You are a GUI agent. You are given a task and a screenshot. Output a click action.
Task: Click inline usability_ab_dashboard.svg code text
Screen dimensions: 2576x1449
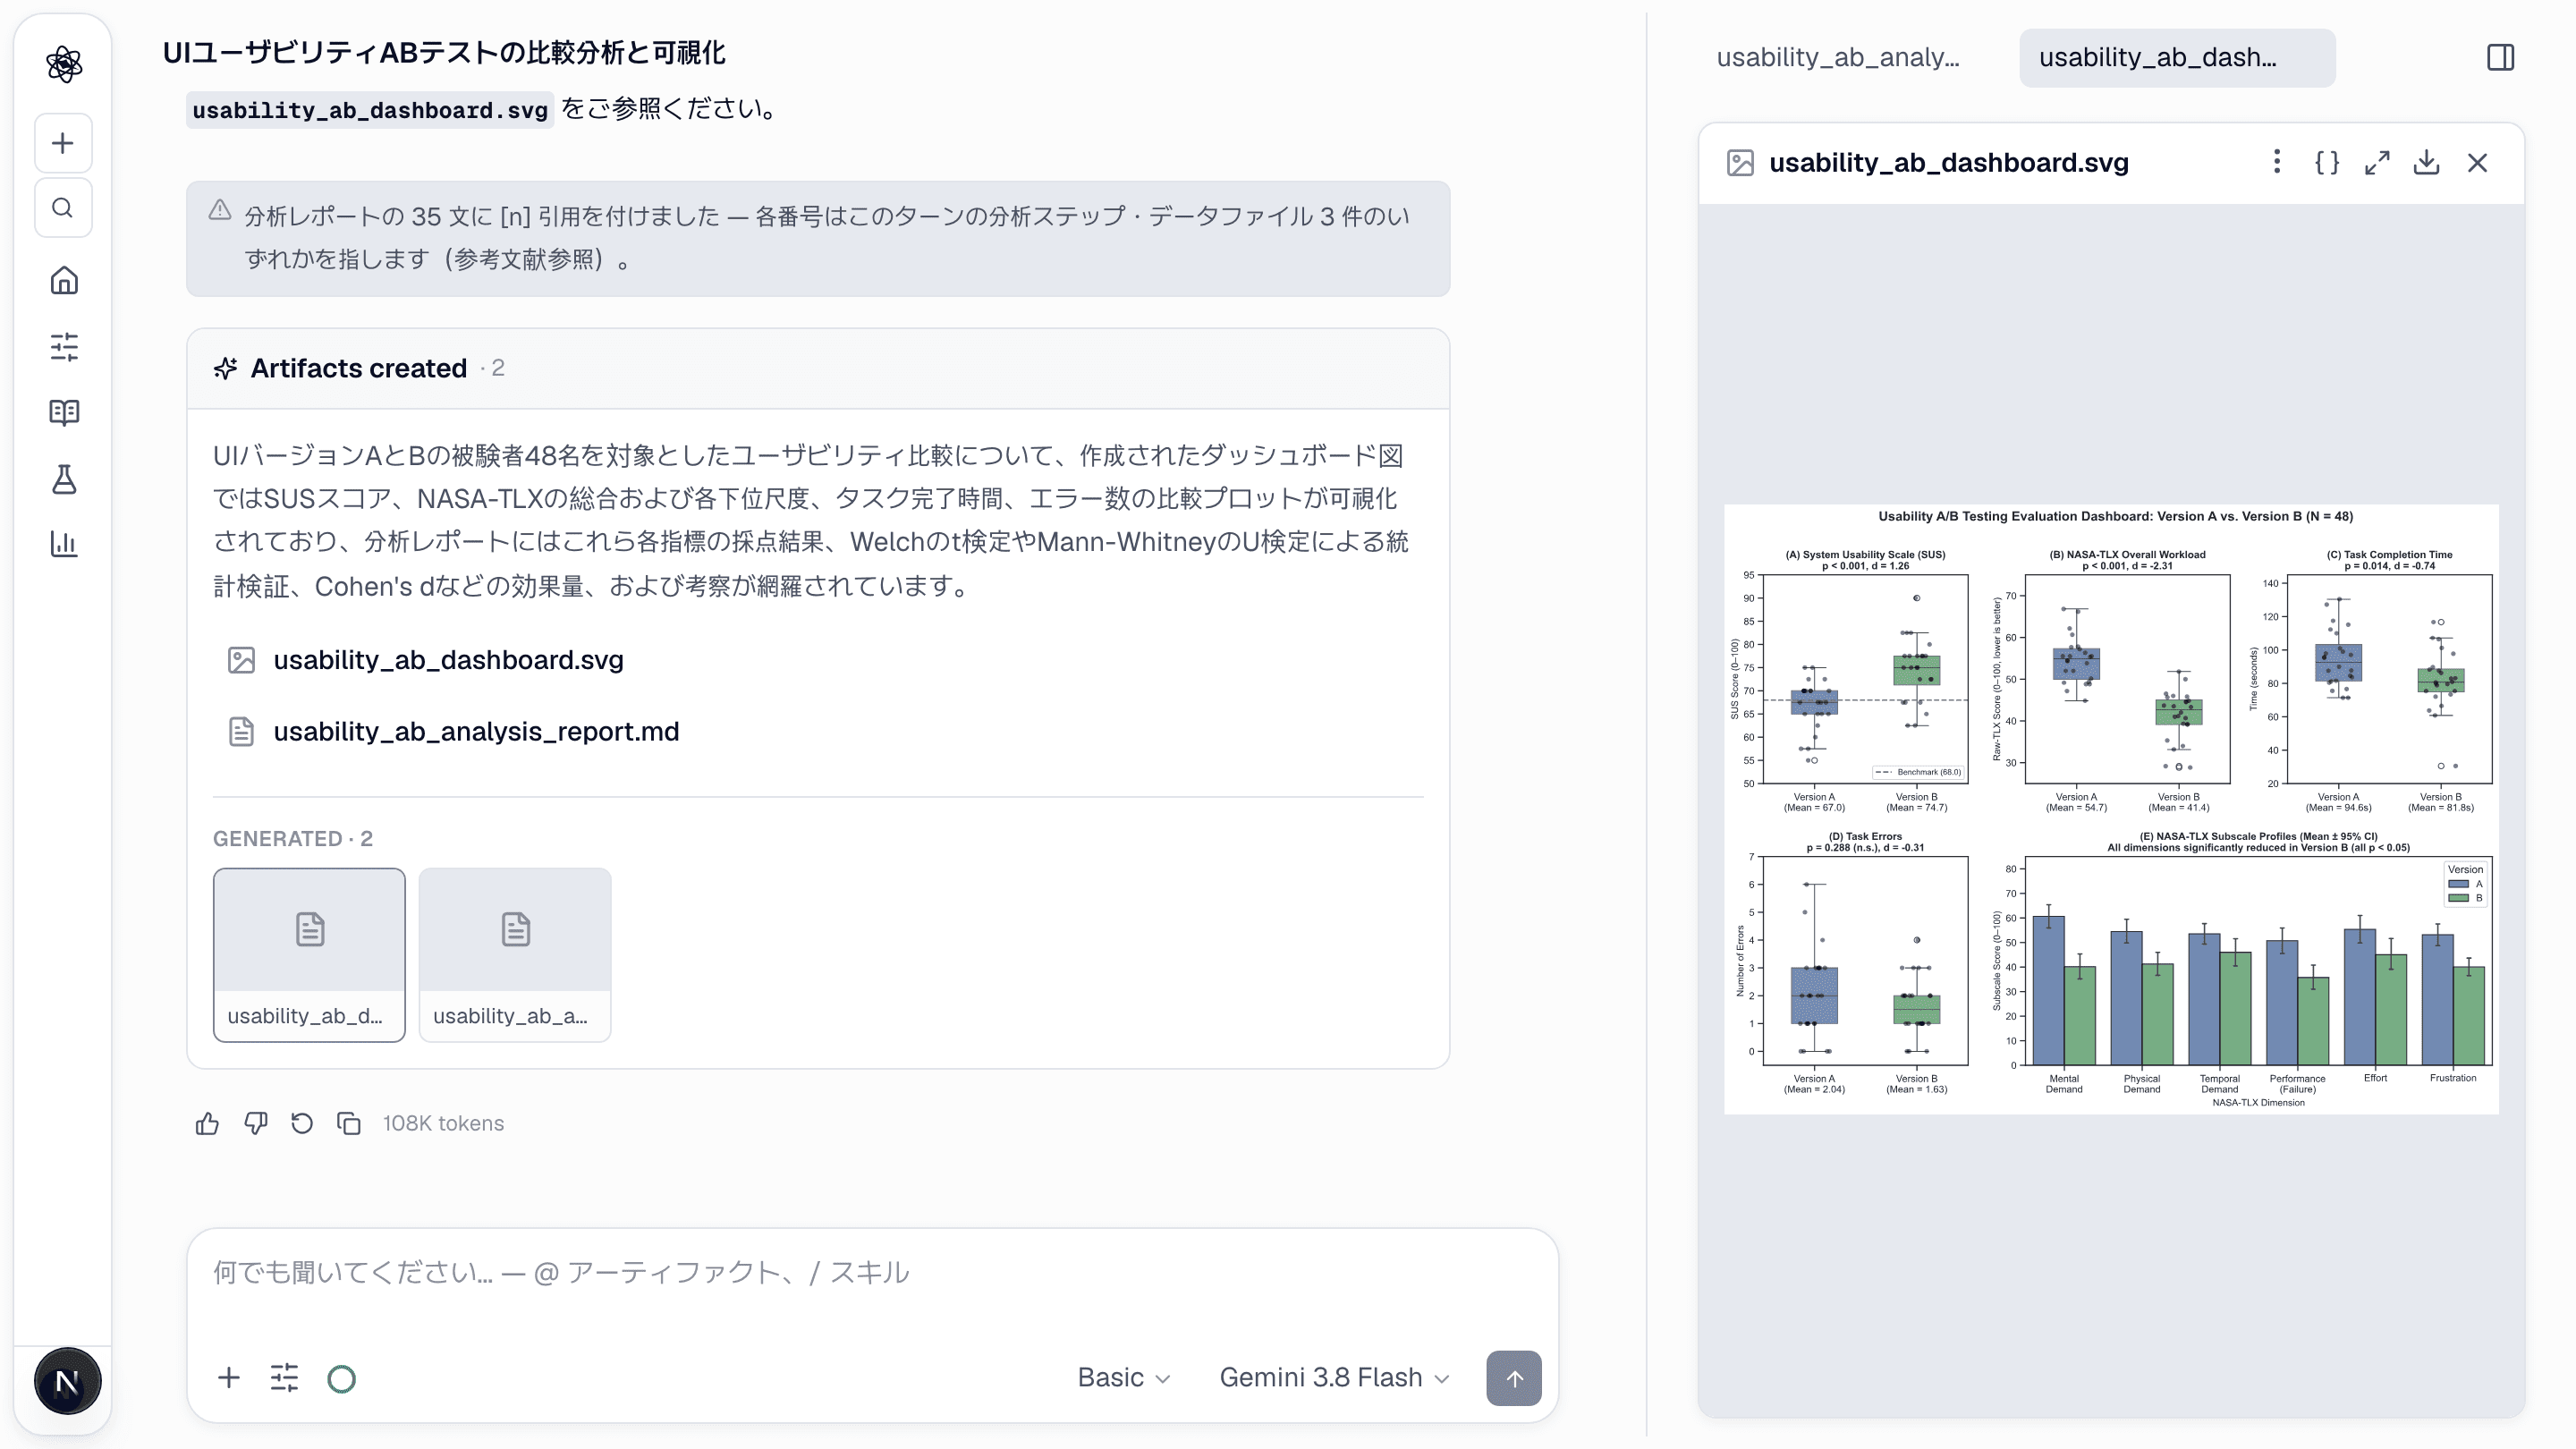coord(370,110)
